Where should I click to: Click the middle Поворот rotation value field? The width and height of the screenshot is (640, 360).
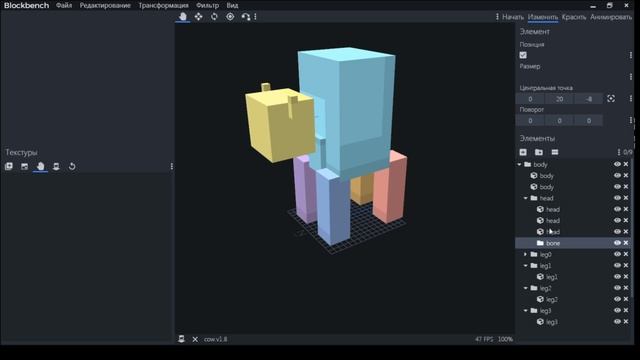click(559, 120)
